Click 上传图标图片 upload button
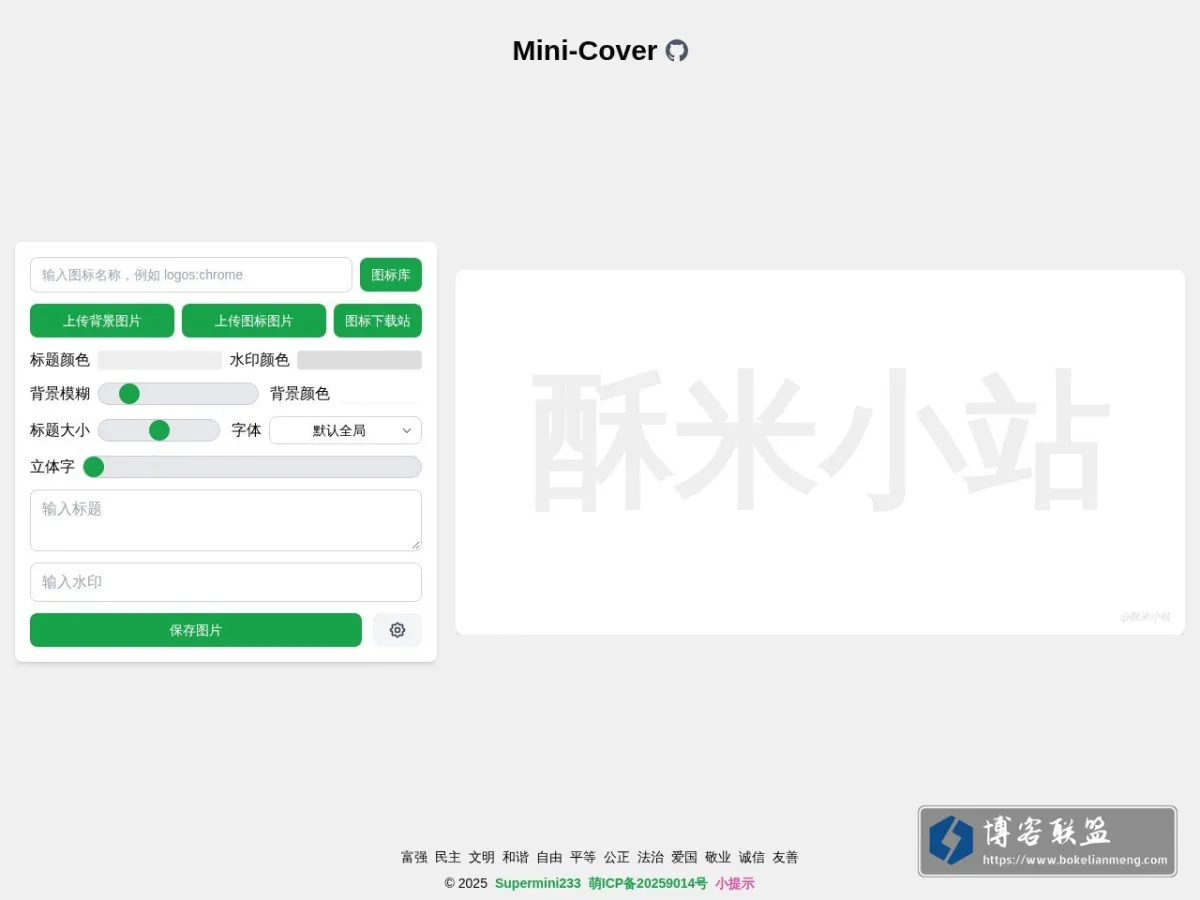The height and width of the screenshot is (900, 1200). click(x=254, y=321)
